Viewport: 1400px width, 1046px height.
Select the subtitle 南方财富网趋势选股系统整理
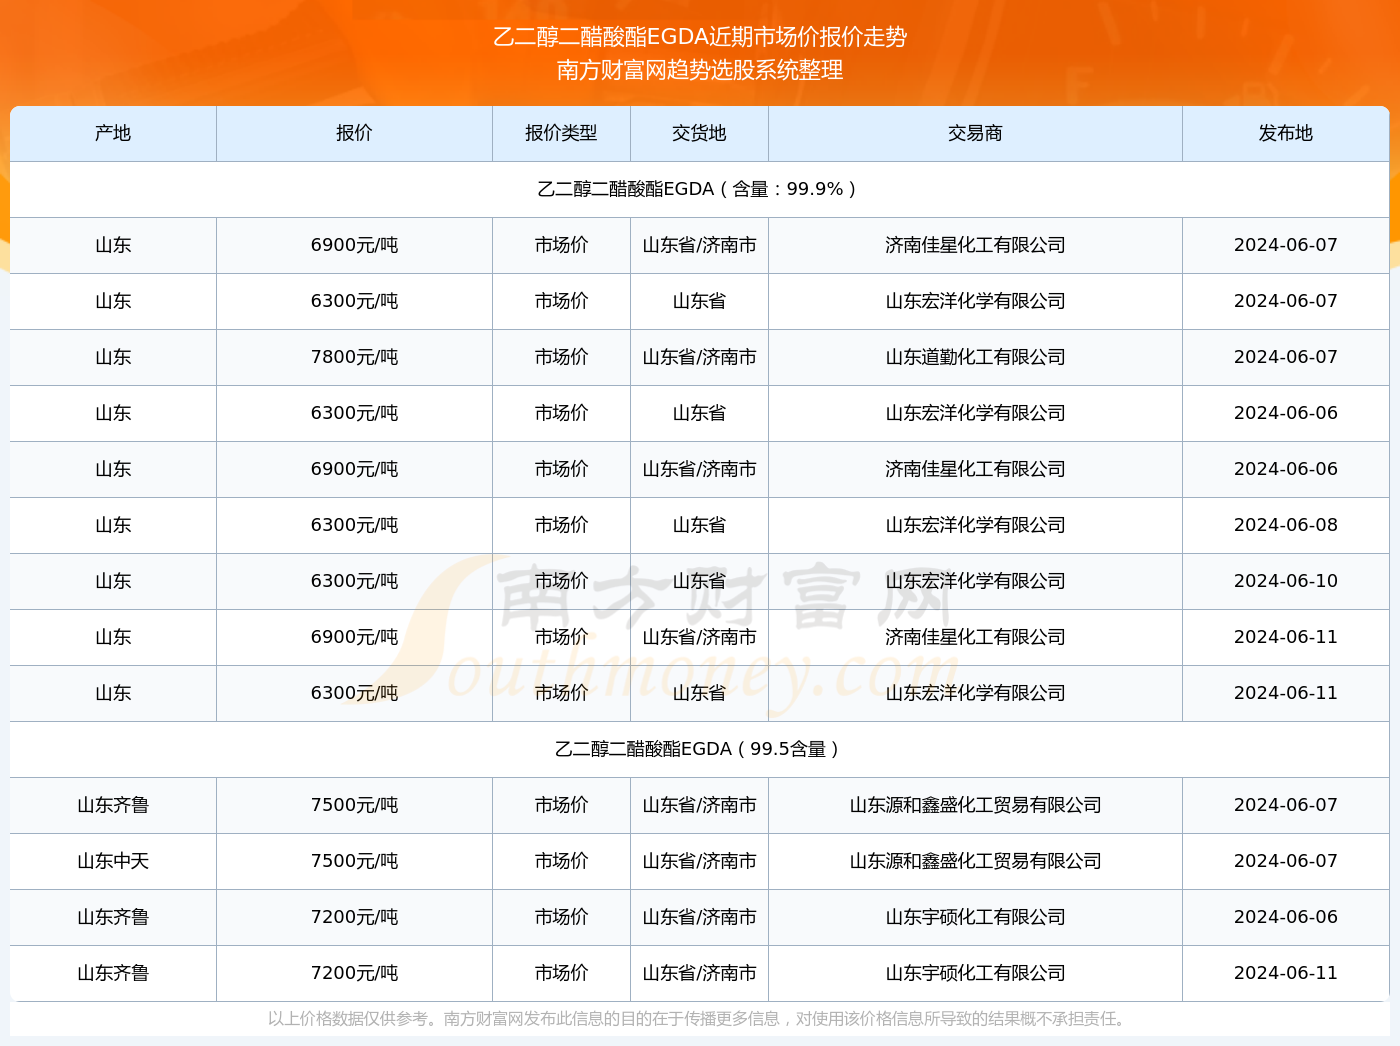700,70
